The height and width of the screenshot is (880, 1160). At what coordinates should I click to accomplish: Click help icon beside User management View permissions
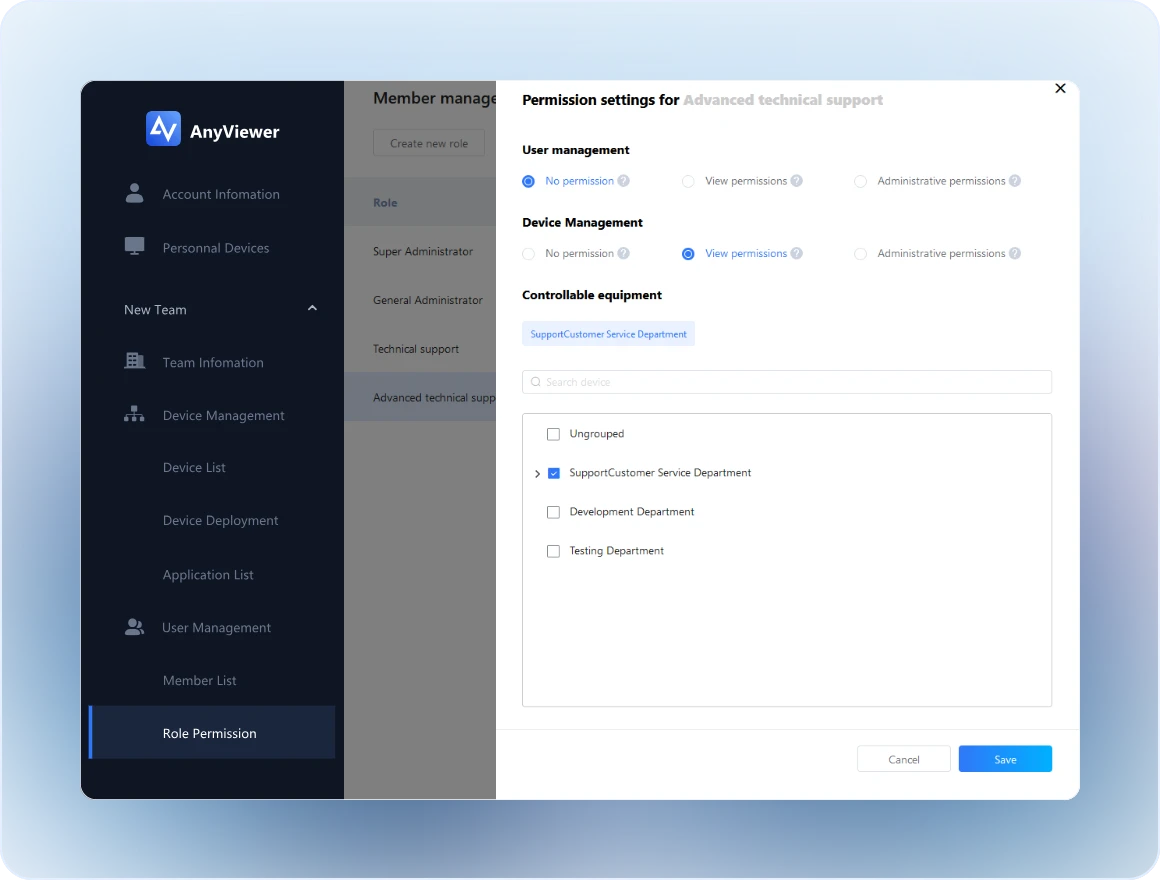pos(797,181)
